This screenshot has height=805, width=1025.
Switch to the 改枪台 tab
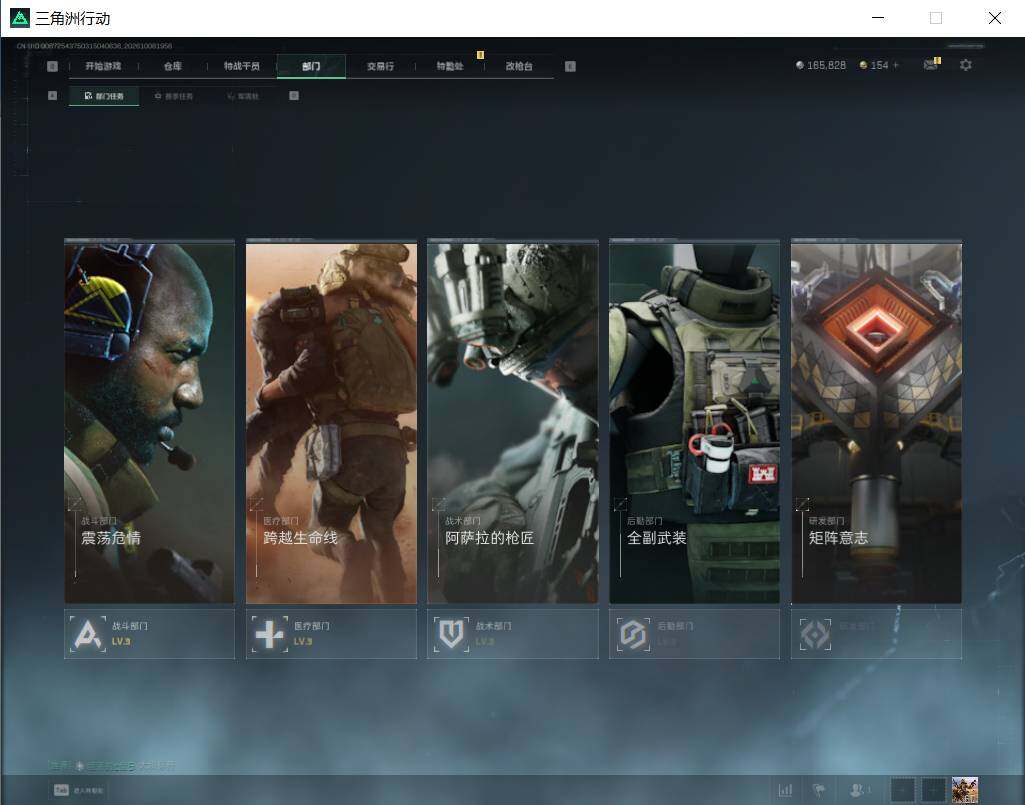519,66
